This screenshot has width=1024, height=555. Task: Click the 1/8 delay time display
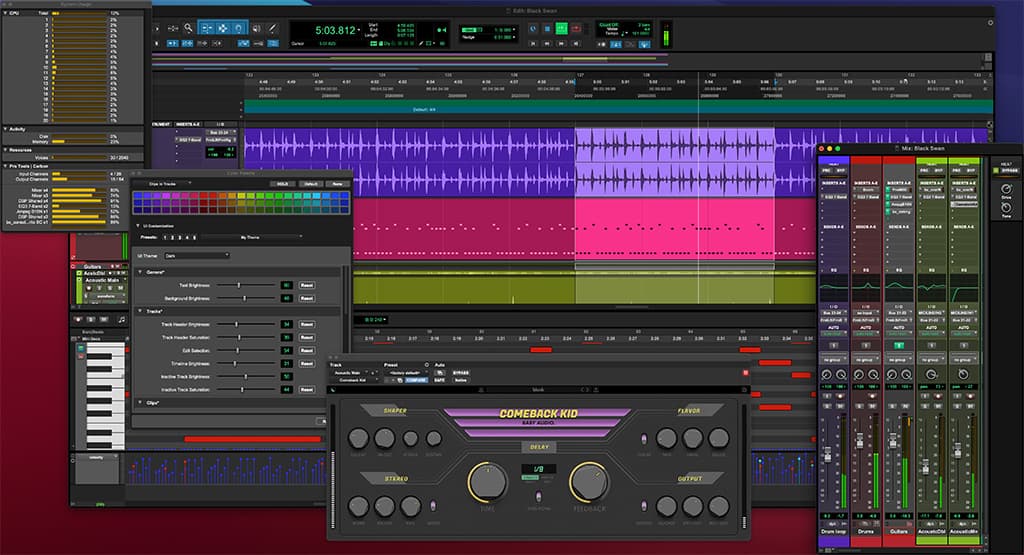tap(538, 468)
